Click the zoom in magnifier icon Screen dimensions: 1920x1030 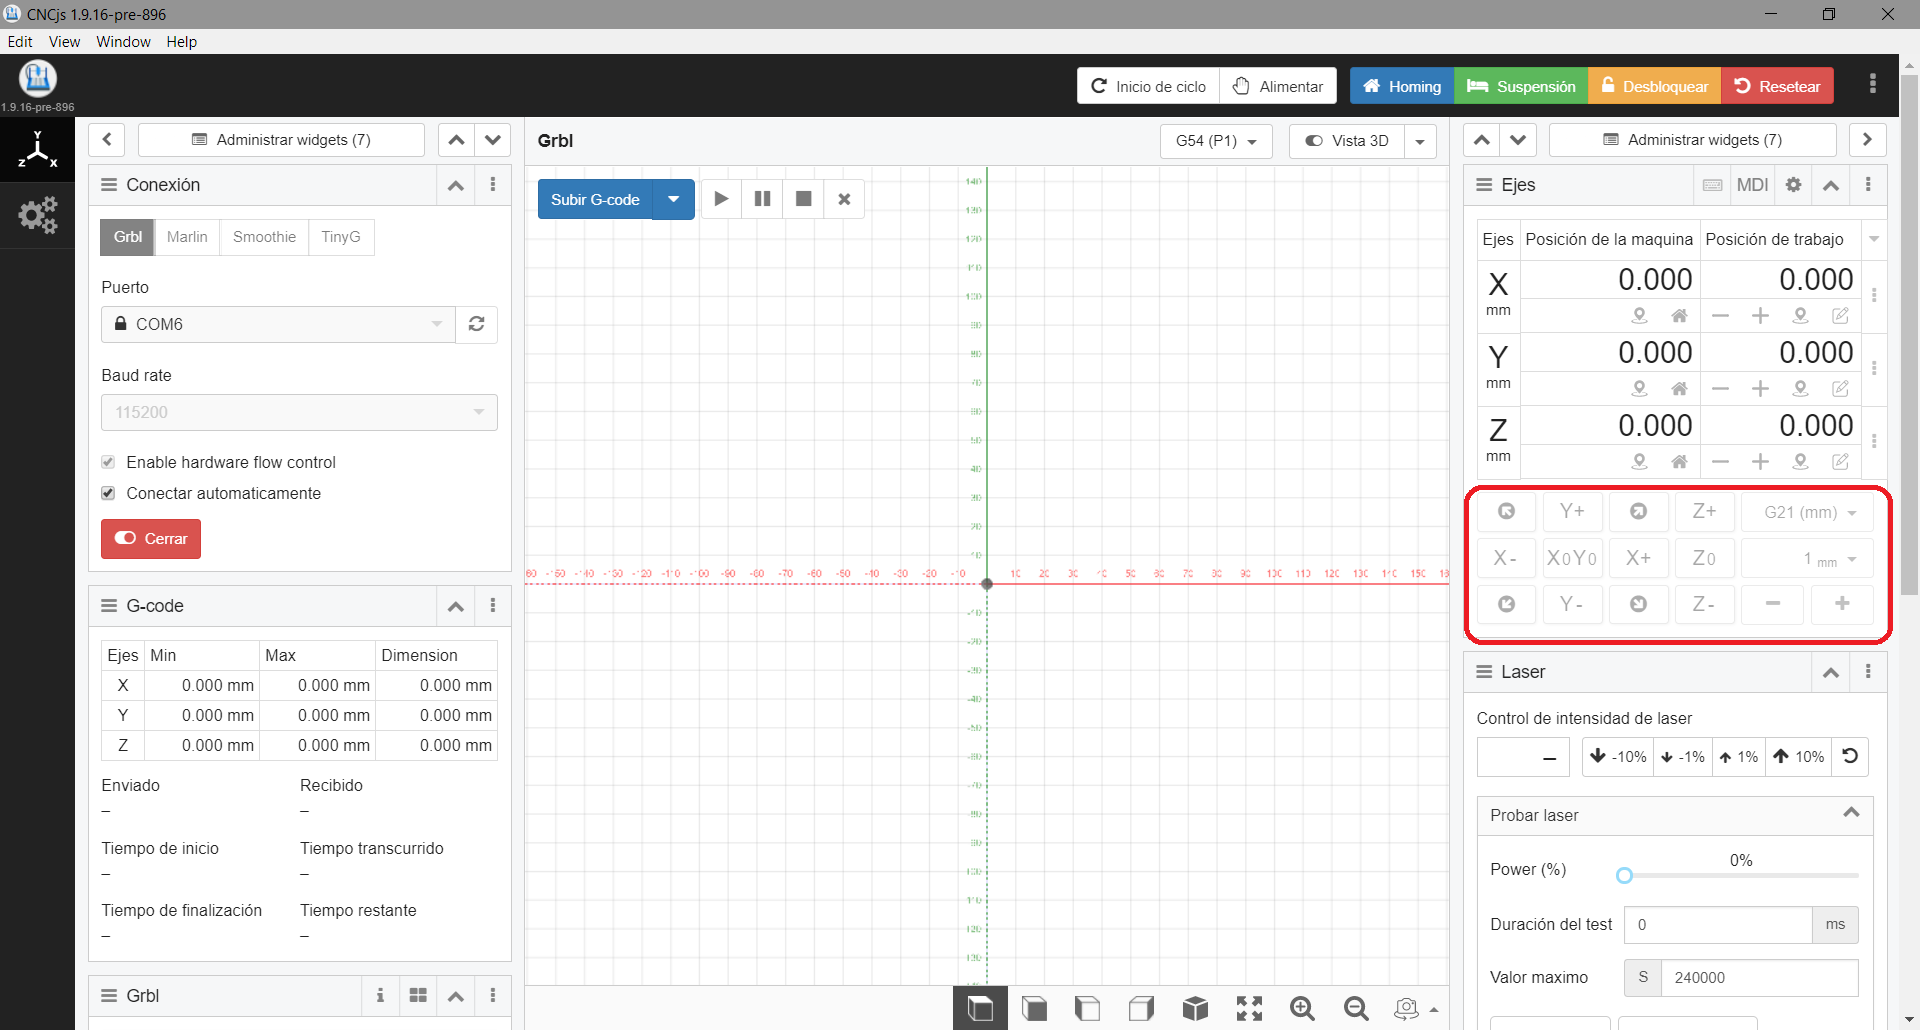coord(1302,1008)
